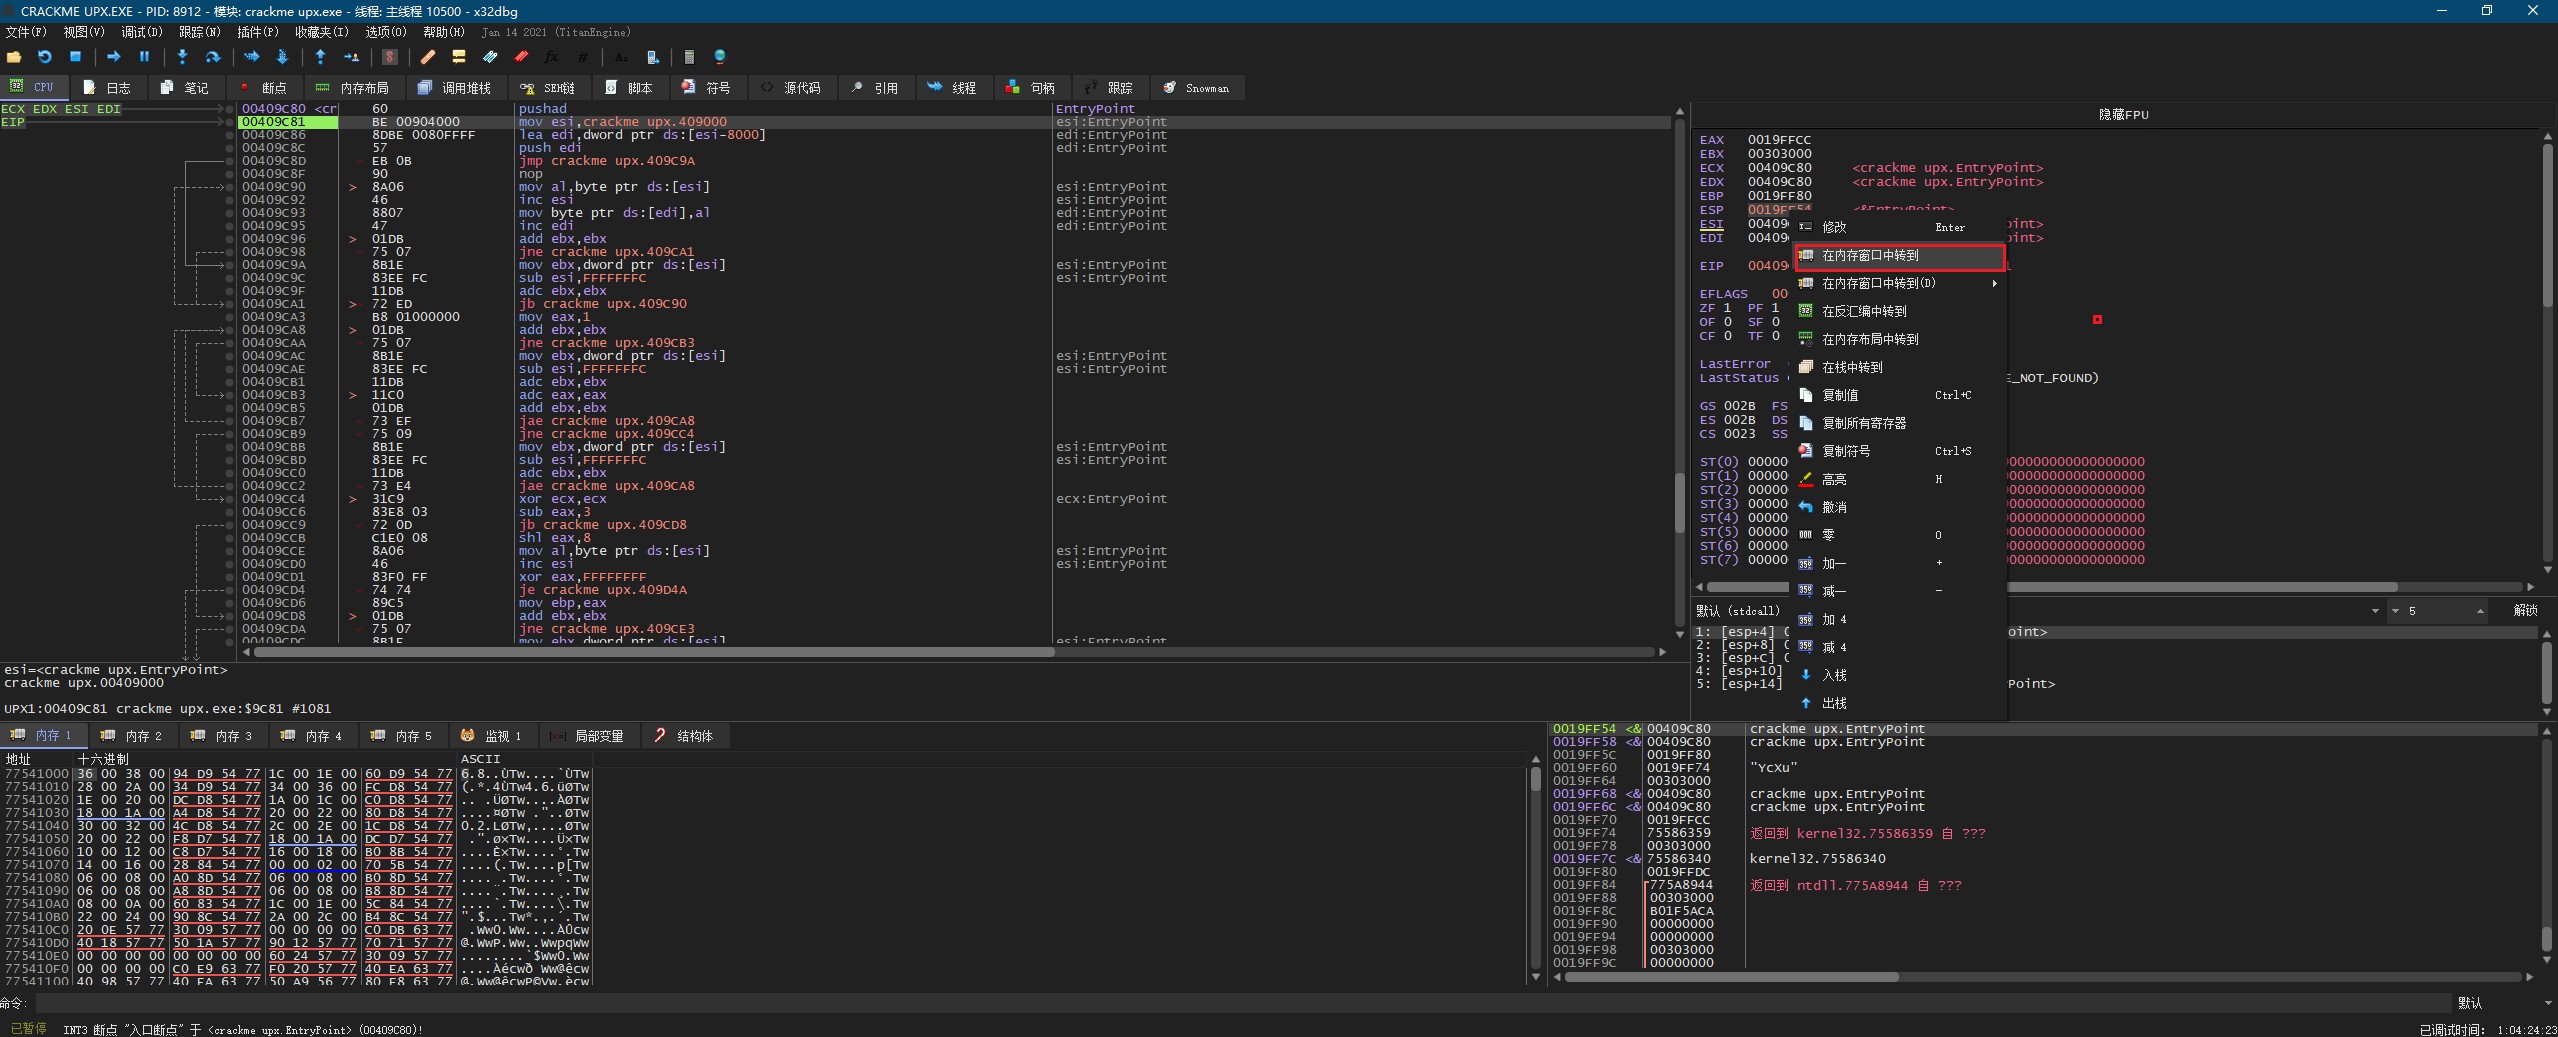The height and width of the screenshot is (1037, 2558).
Task: Click the stop (blue square) toolbar icon
Action: pos(75,57)
